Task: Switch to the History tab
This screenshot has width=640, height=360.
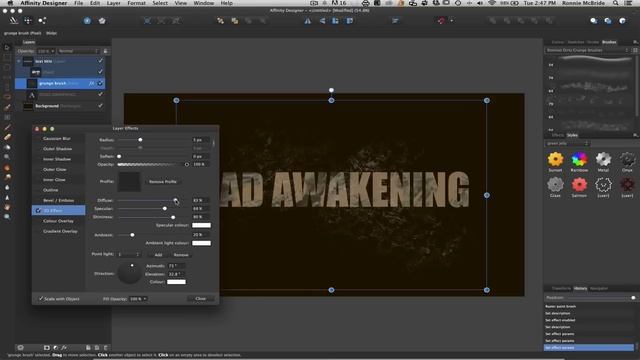Action: pyautogui.click(x=580, y=289)
